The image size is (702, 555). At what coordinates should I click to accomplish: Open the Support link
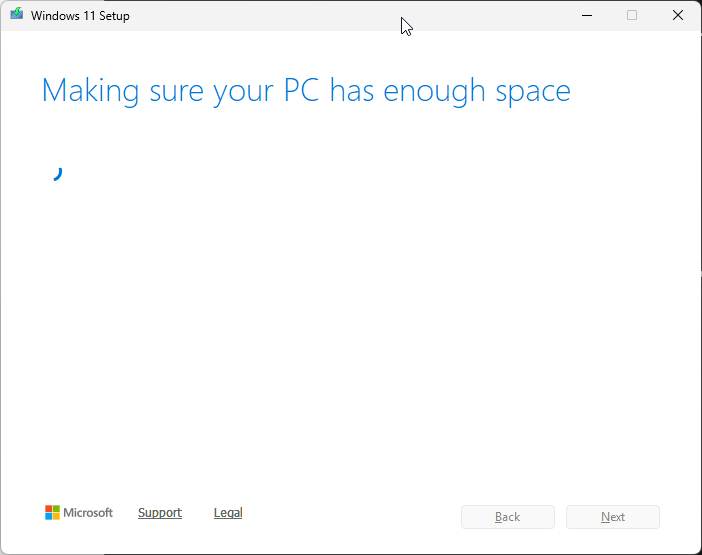click(x=160, y=513)
